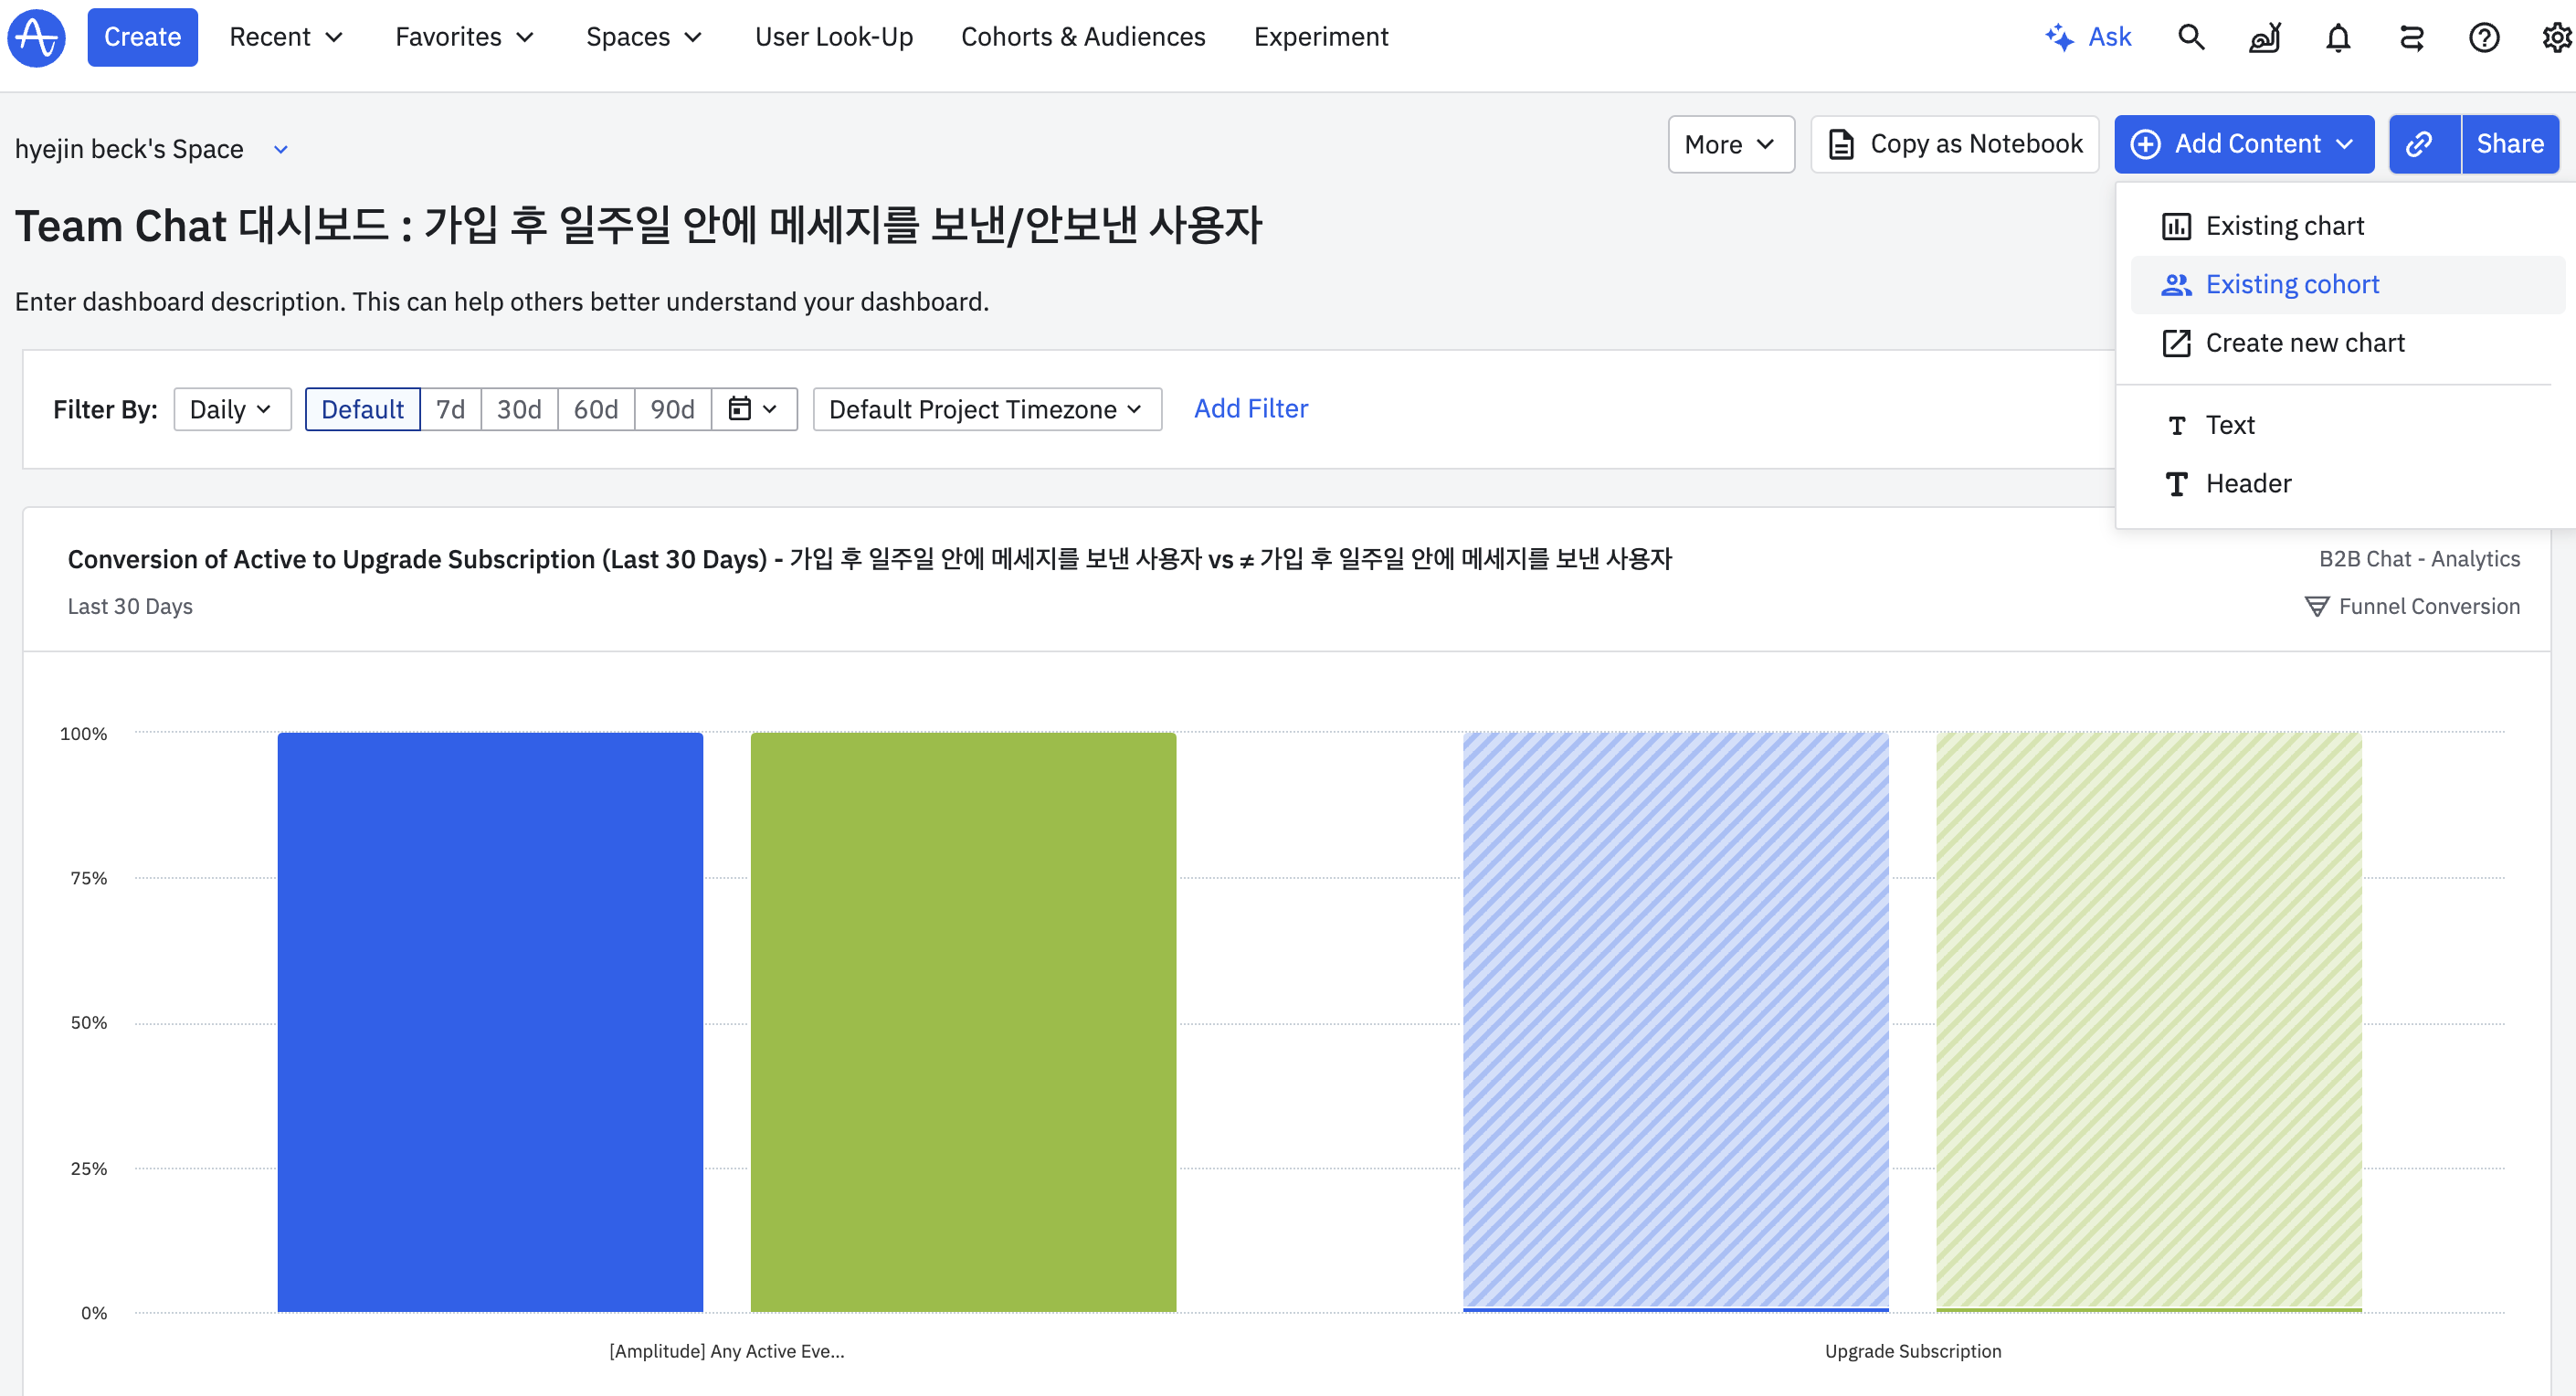Choose Create new chart menu entry
Screen dimensions: 2576x1396
pyautogui.click(x=2304, y=343)
